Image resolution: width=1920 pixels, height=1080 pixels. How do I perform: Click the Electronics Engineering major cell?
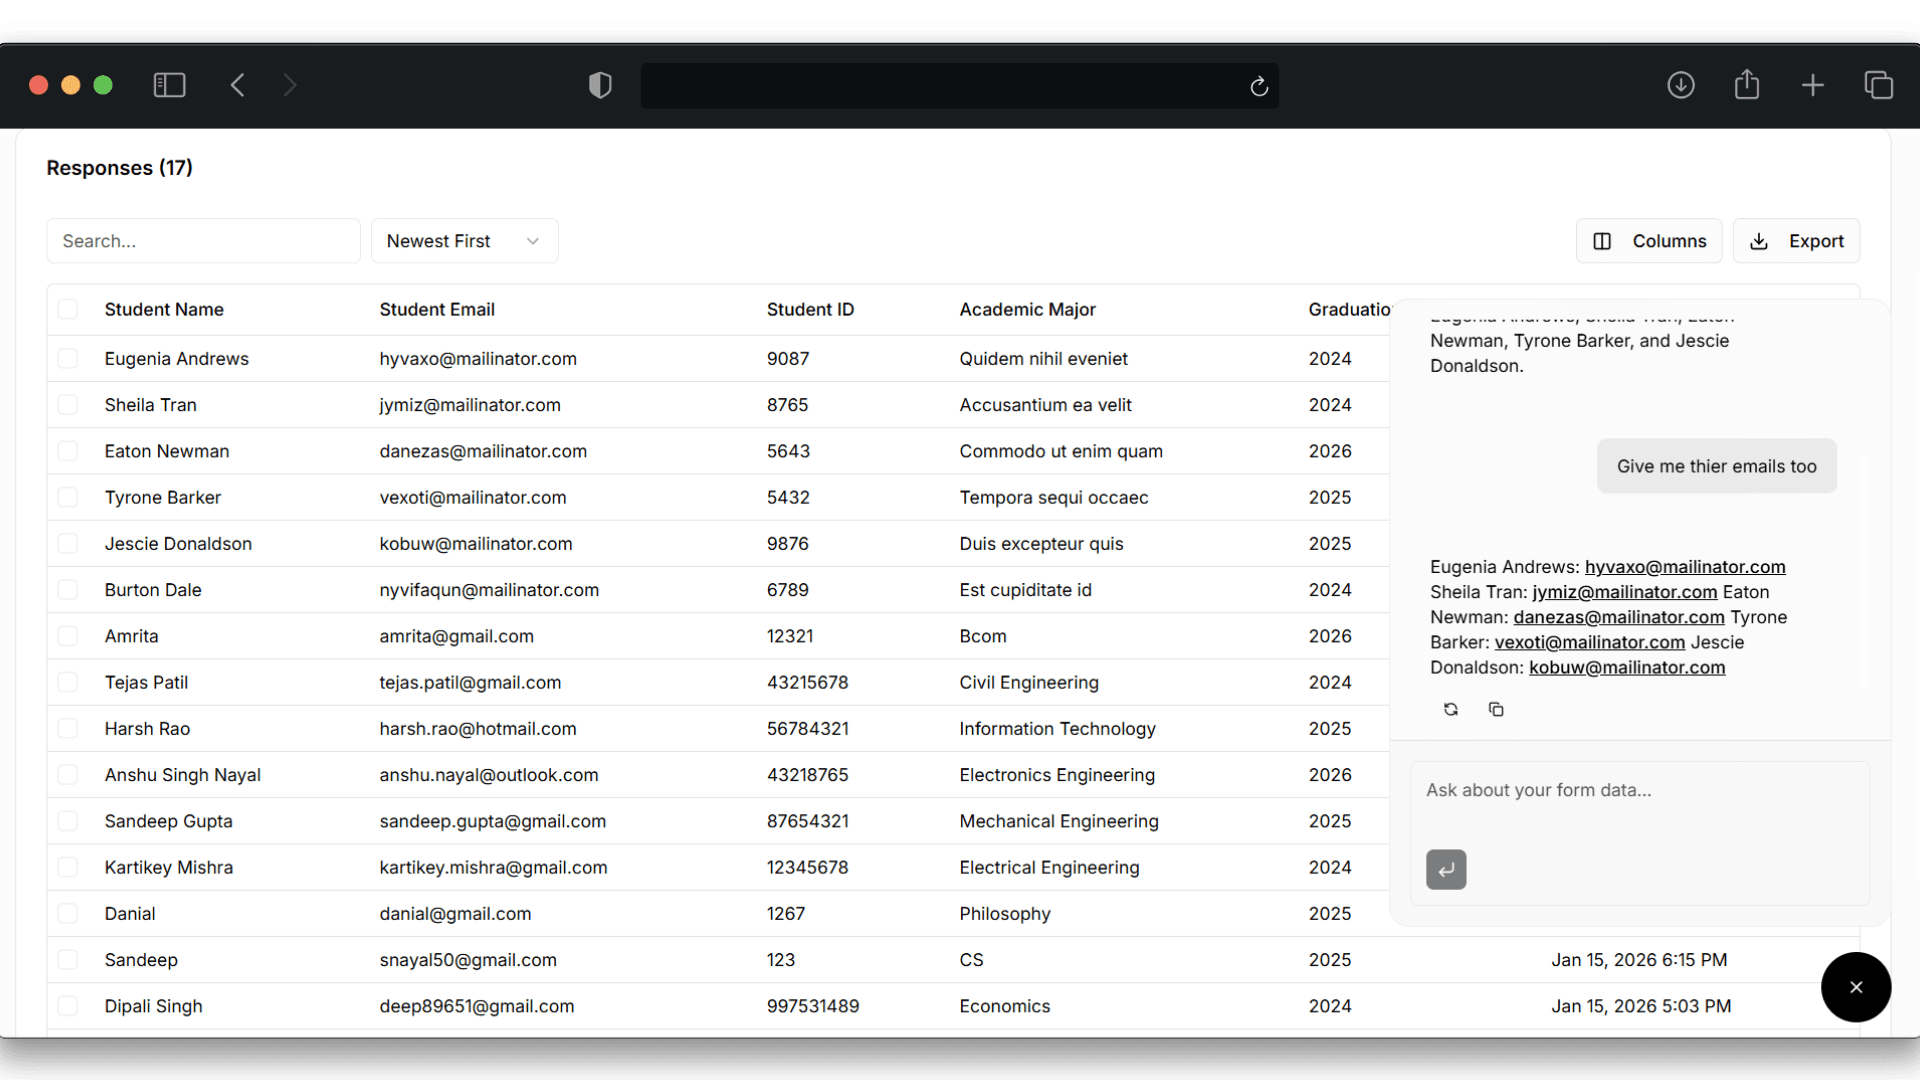pos(1057,774)
